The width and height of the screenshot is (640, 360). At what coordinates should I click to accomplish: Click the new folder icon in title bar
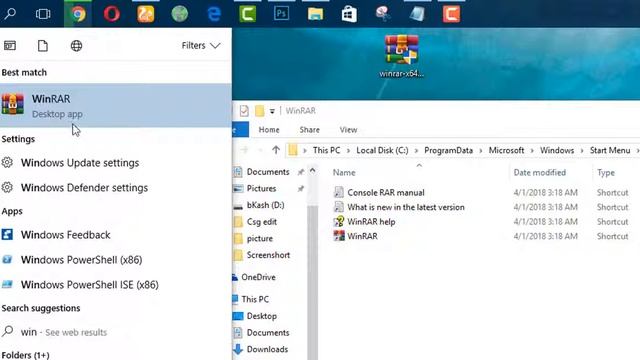[259, 111]
